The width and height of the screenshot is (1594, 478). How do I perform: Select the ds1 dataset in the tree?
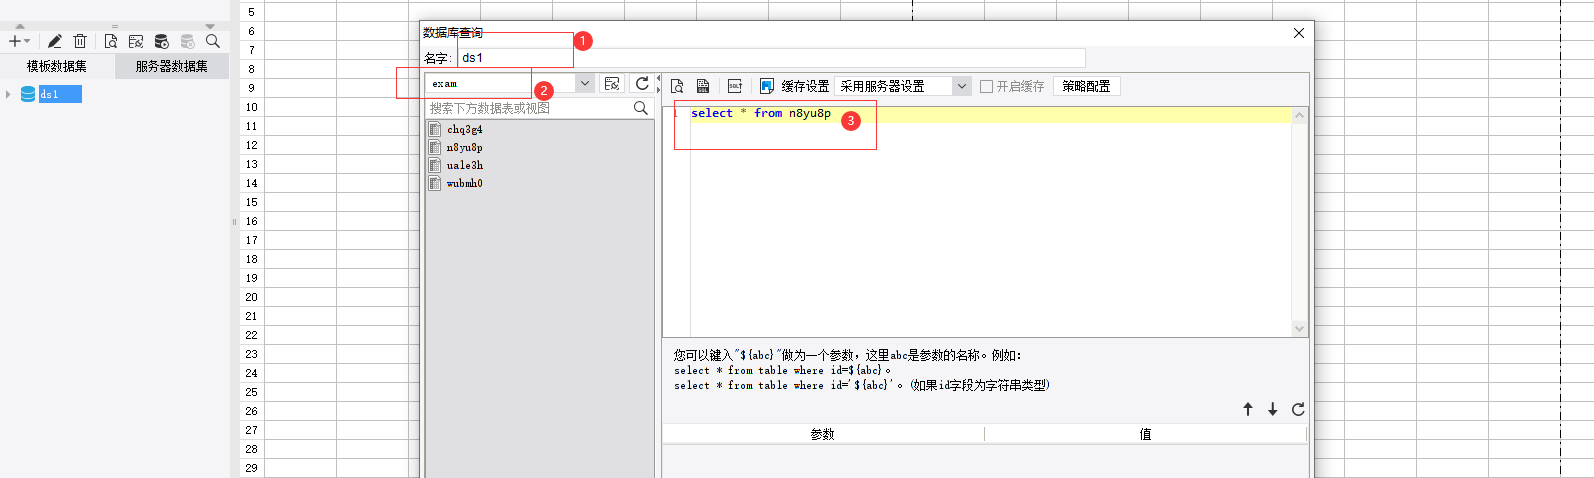(59, 94)
